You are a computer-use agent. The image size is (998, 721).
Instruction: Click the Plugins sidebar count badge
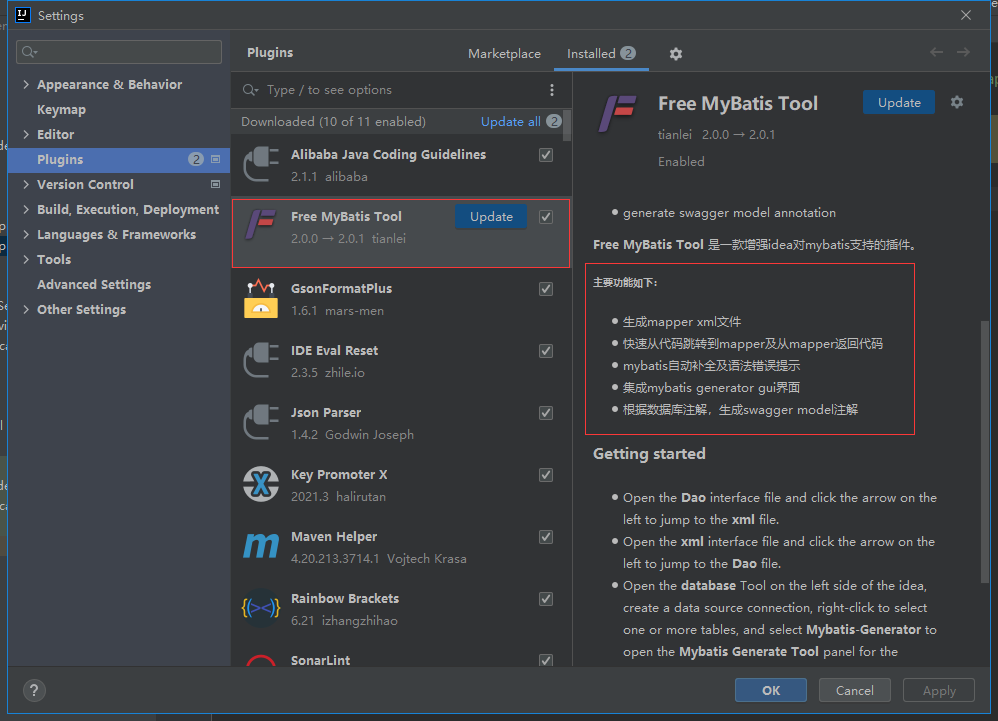pos(195,159)
